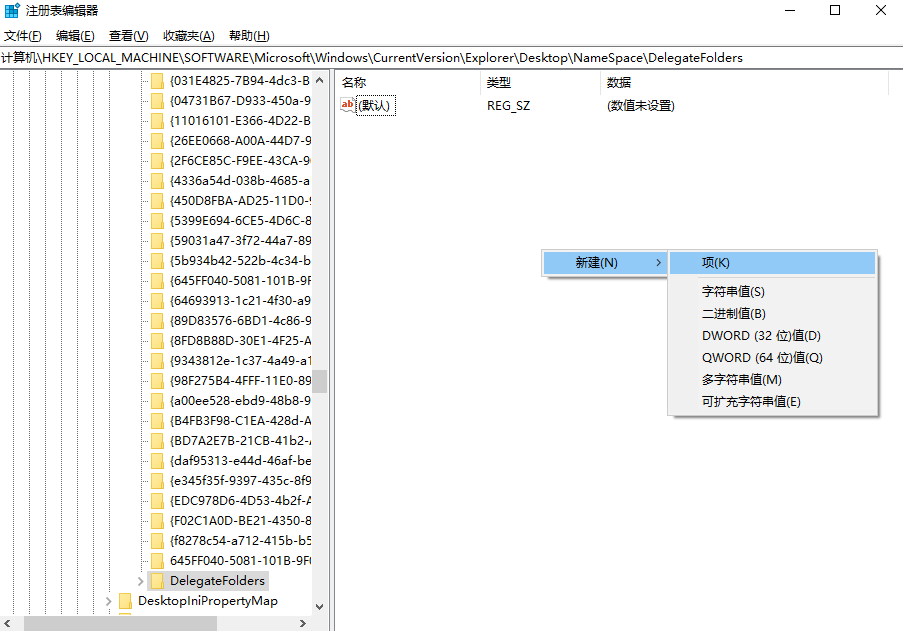The height and width of the screenshot is (631, 903).
Task: Click the REG_SZ type cell
Action: tap(509, 105)
